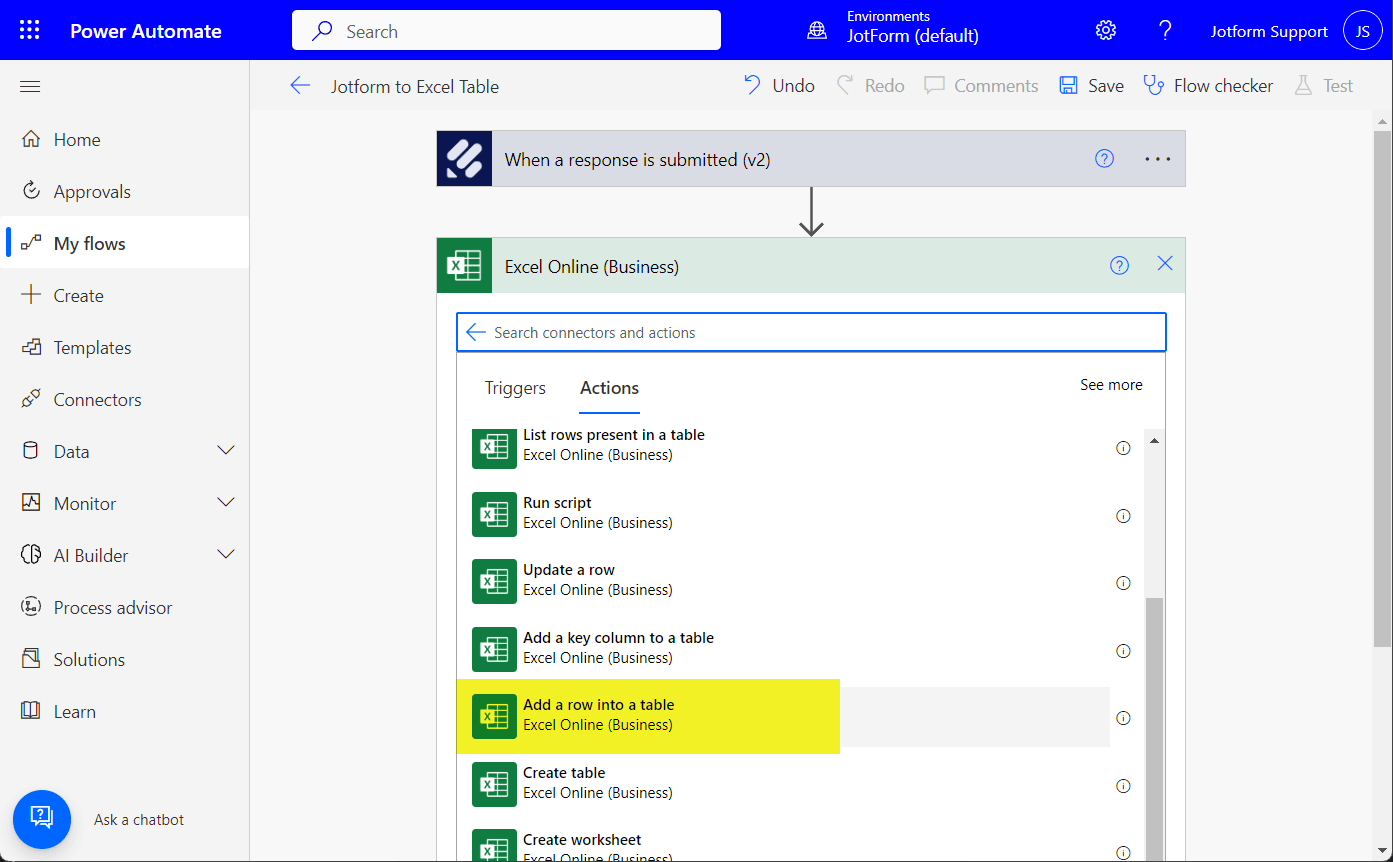Click the back arrow beside flow title
Viewport: 1393px width, 862px height.
tap(300, 86)
